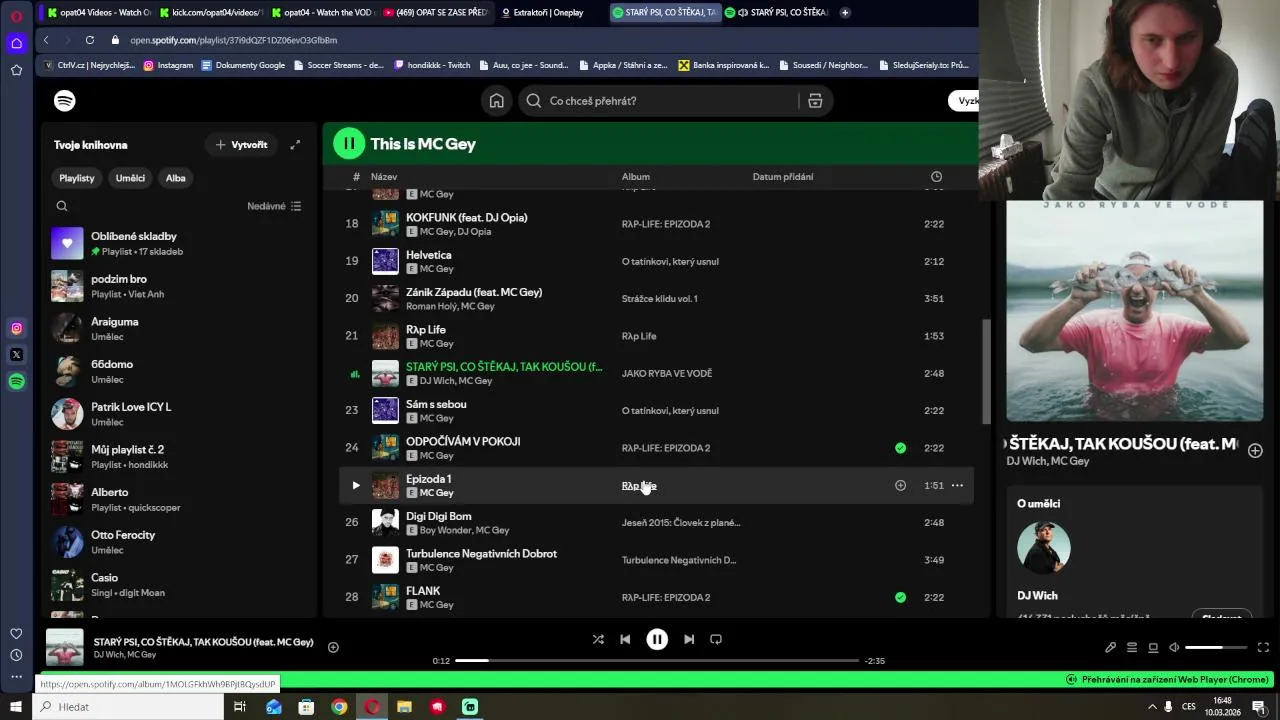Click the duration clock column header
Image resolution: width=1280 pixels, height=720 pixels.
(936, 177)
